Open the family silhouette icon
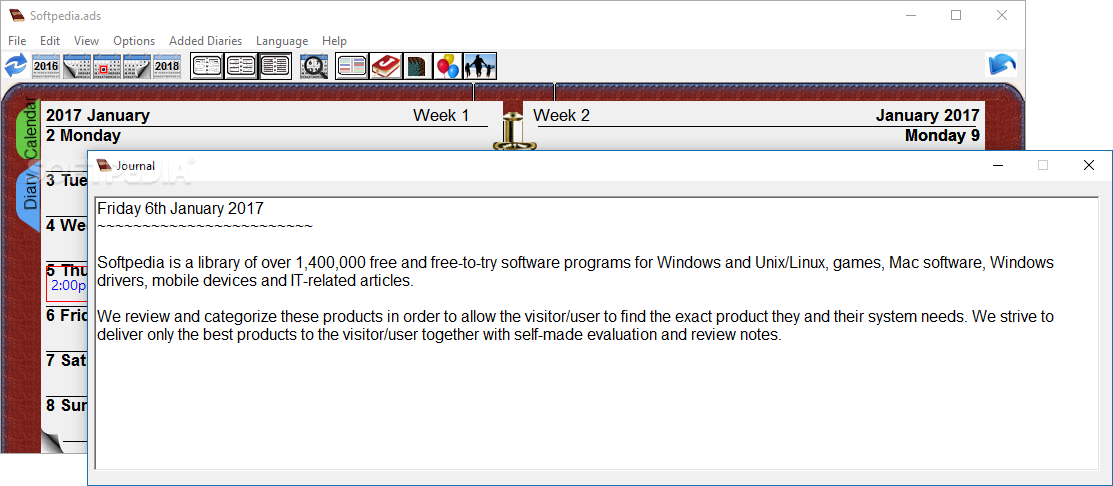This screenshot has height=486, width=1113. (x=480, y=66)
